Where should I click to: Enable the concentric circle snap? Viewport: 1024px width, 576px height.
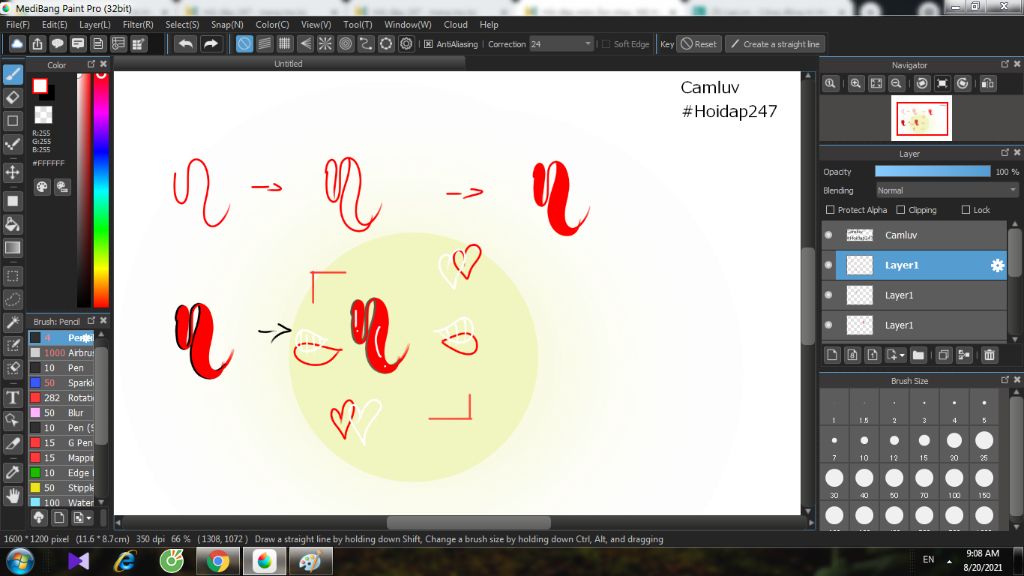(345, 44)
